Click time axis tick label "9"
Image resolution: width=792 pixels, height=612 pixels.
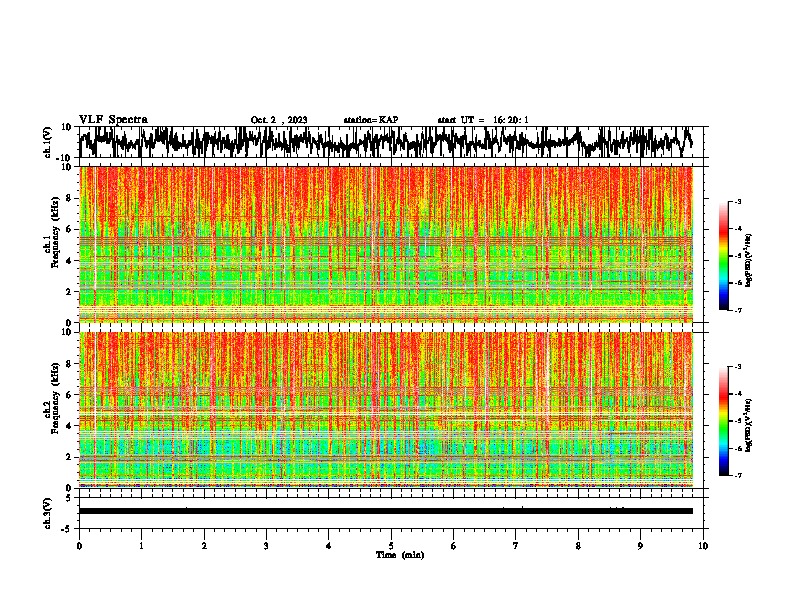pyautogui.click(x=640, y=546)
